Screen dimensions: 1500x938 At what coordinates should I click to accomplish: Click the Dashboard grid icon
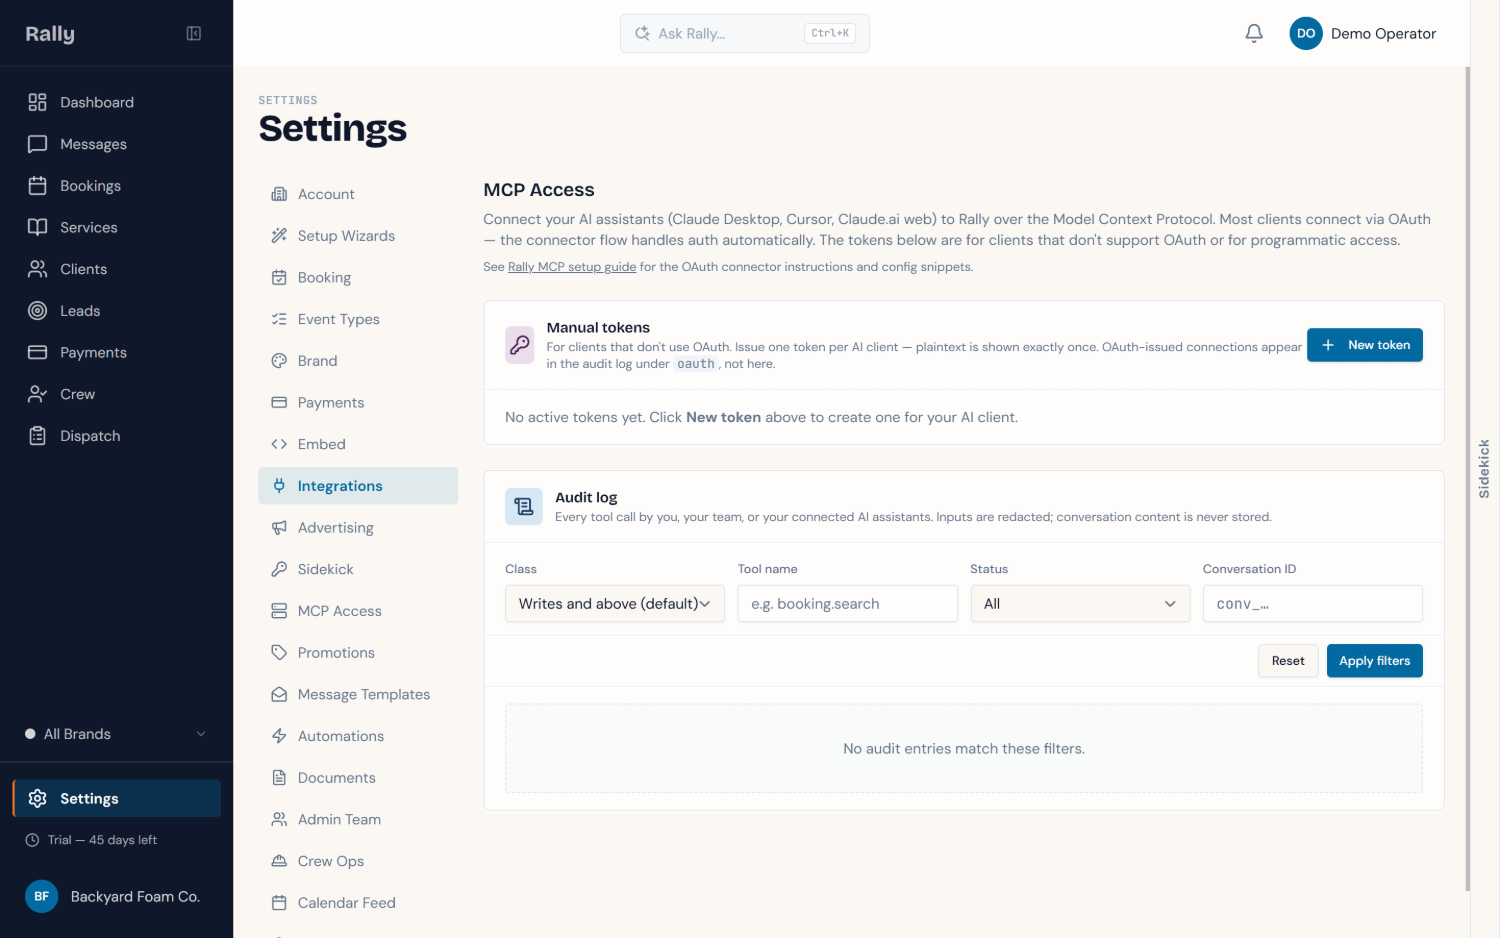pos(37,102)
